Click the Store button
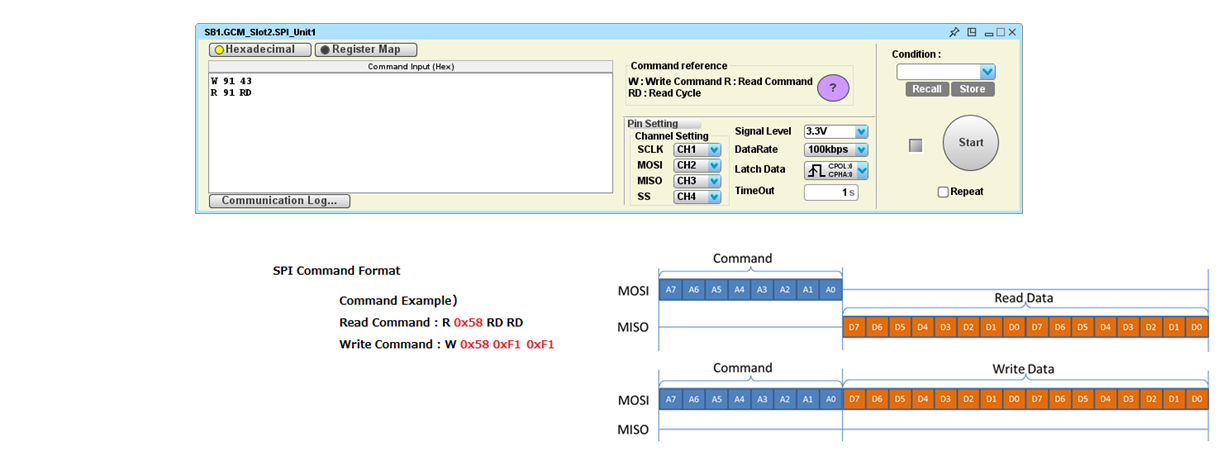Image resolution: width=1220 pixels, height=465 pixels. [x=972, y=89]
